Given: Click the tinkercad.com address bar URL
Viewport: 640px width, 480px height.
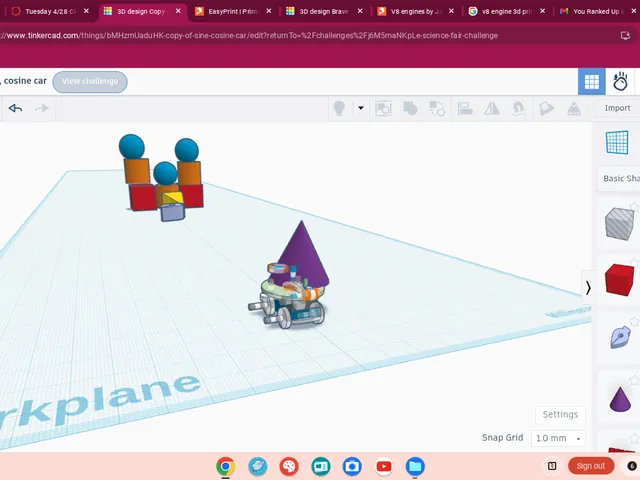Looking at the screenshot, I should point(249,36).
